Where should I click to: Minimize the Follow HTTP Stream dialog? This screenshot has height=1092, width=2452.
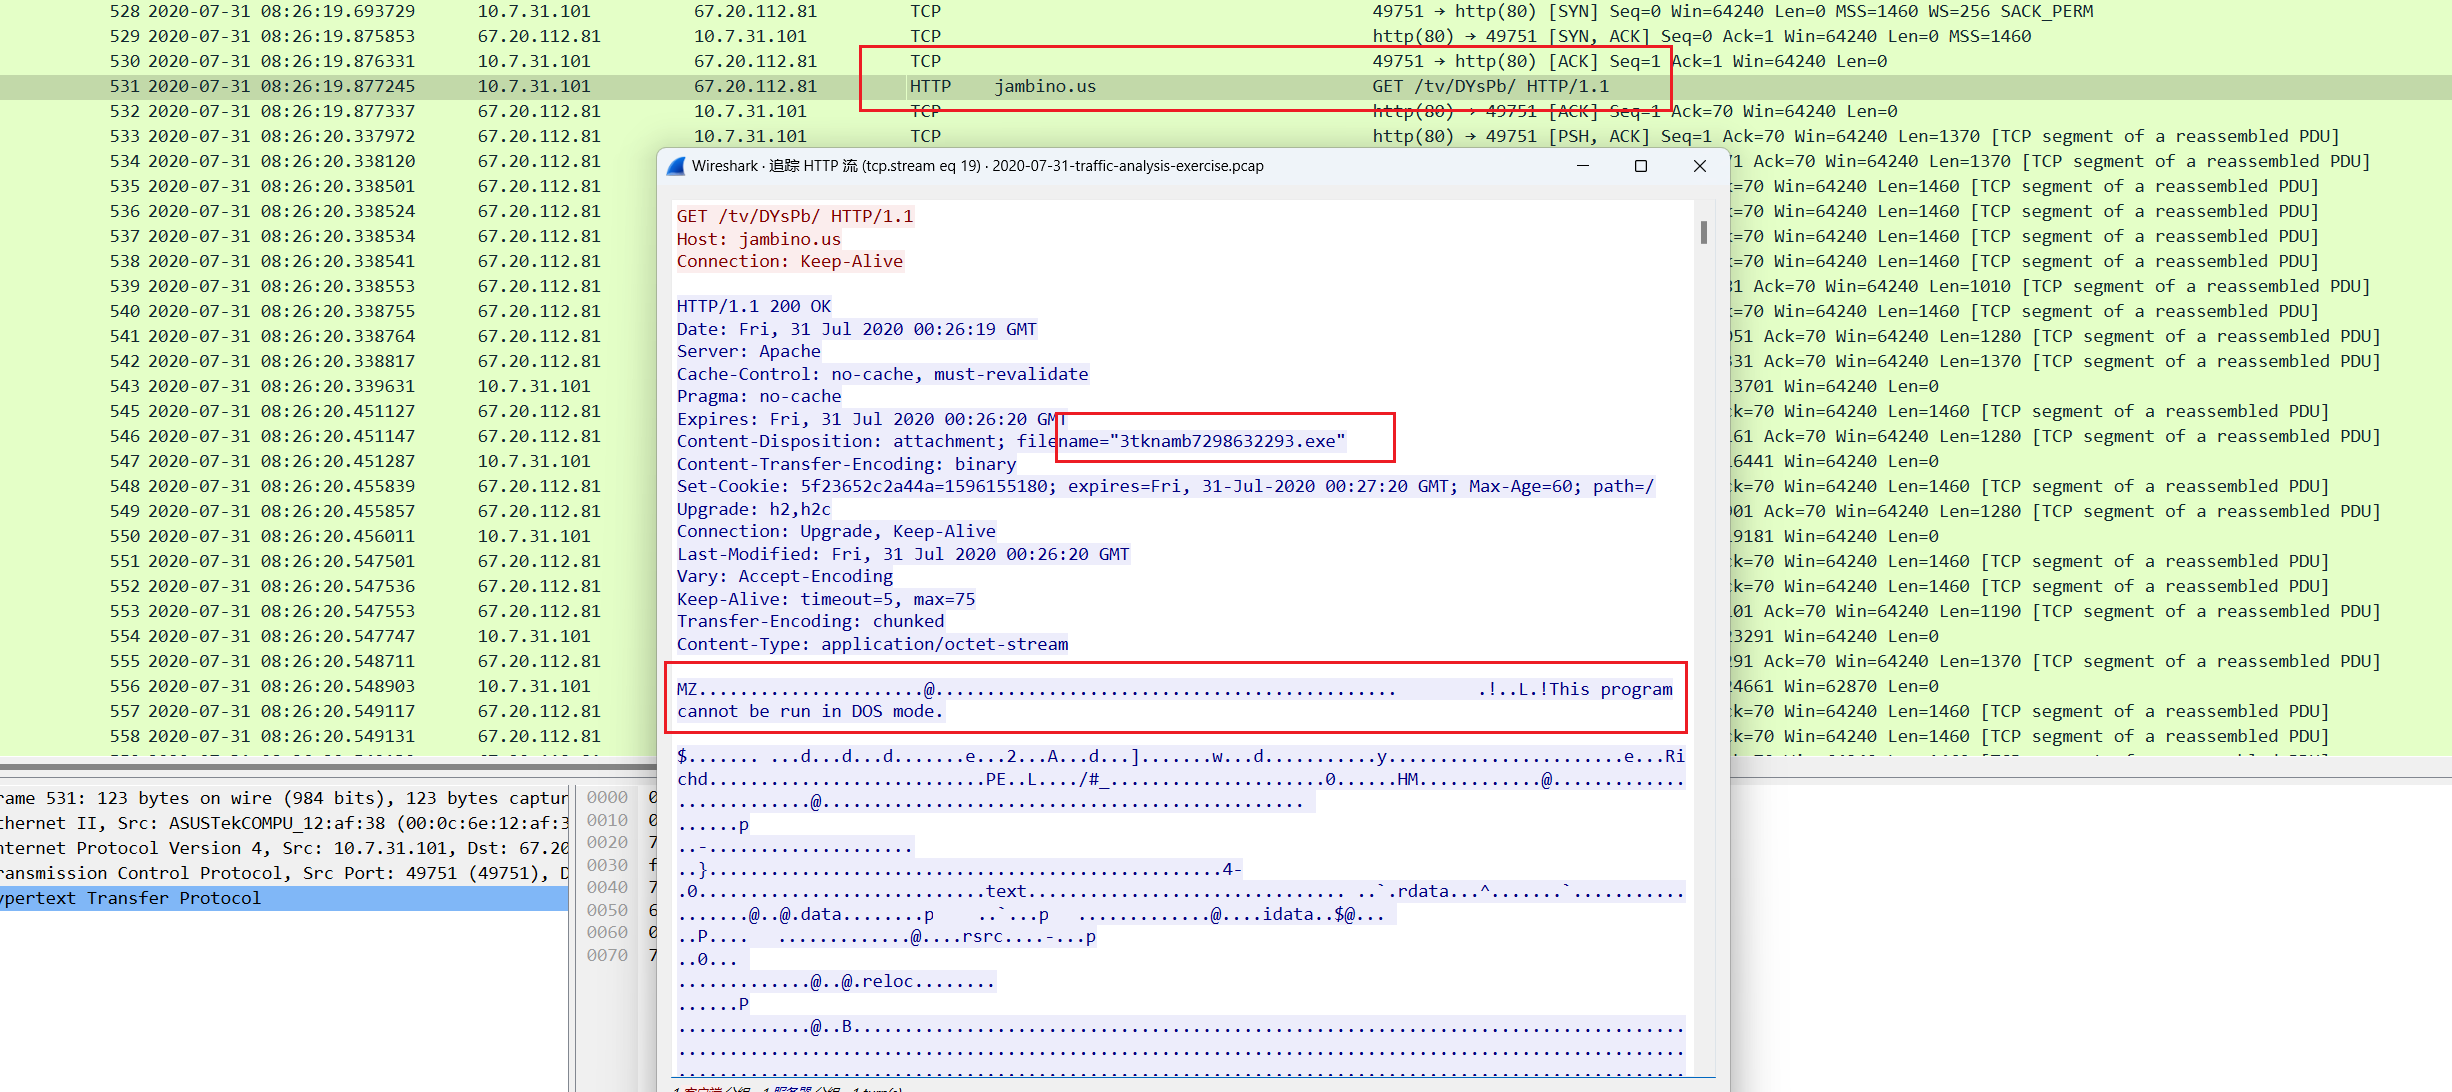point(1583,166)
